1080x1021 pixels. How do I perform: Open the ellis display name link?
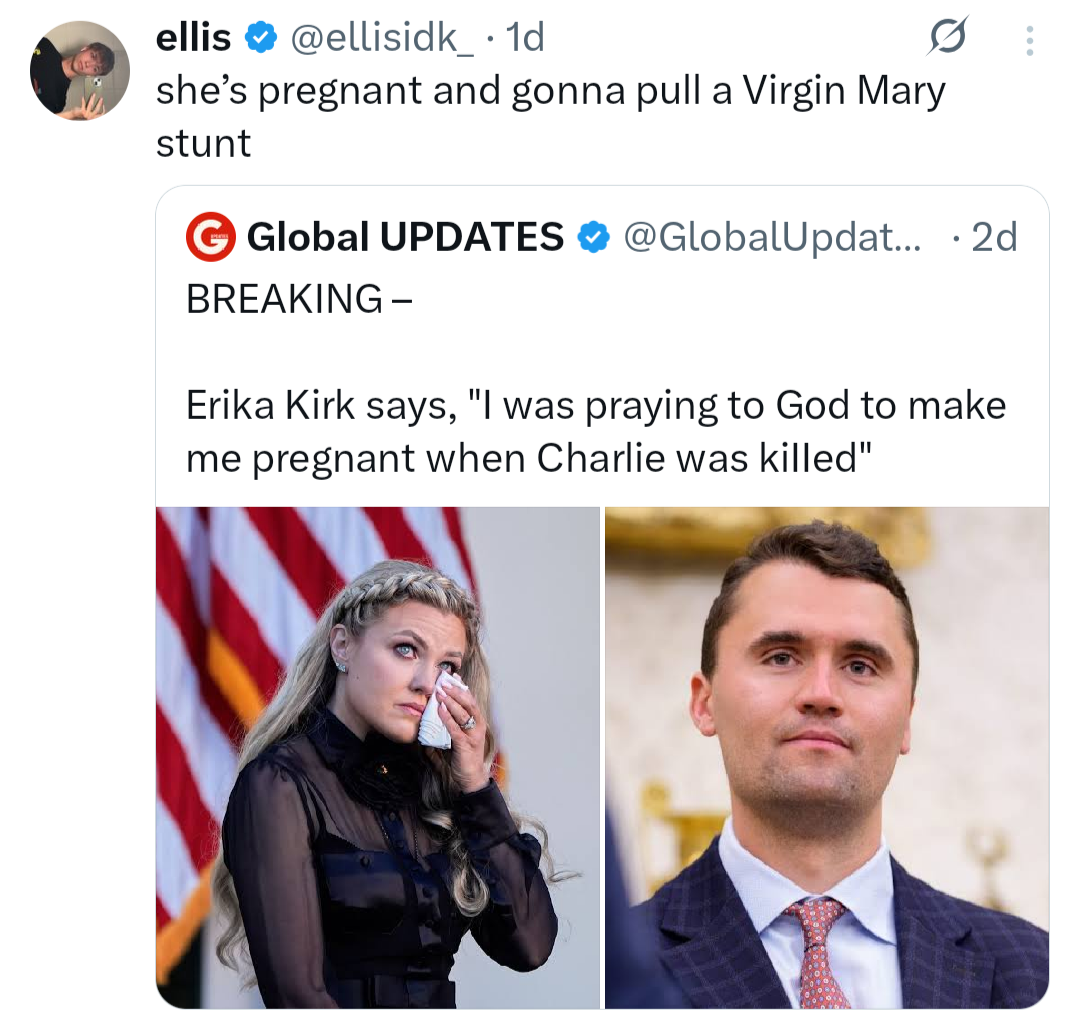pyautogui.click(x=193, y=38)
